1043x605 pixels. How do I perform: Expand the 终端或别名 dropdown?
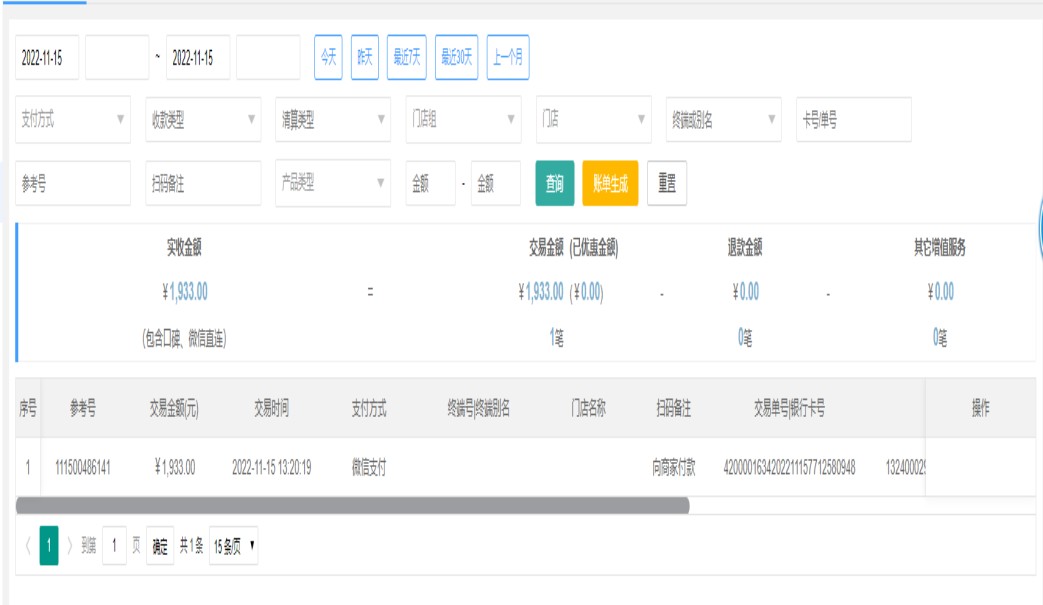(723, 120)
